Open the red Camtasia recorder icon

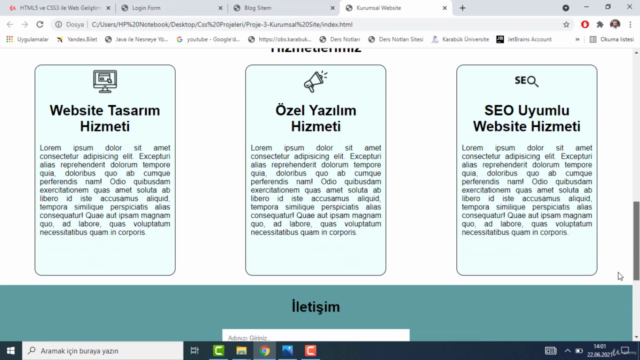tap(310, 351)
